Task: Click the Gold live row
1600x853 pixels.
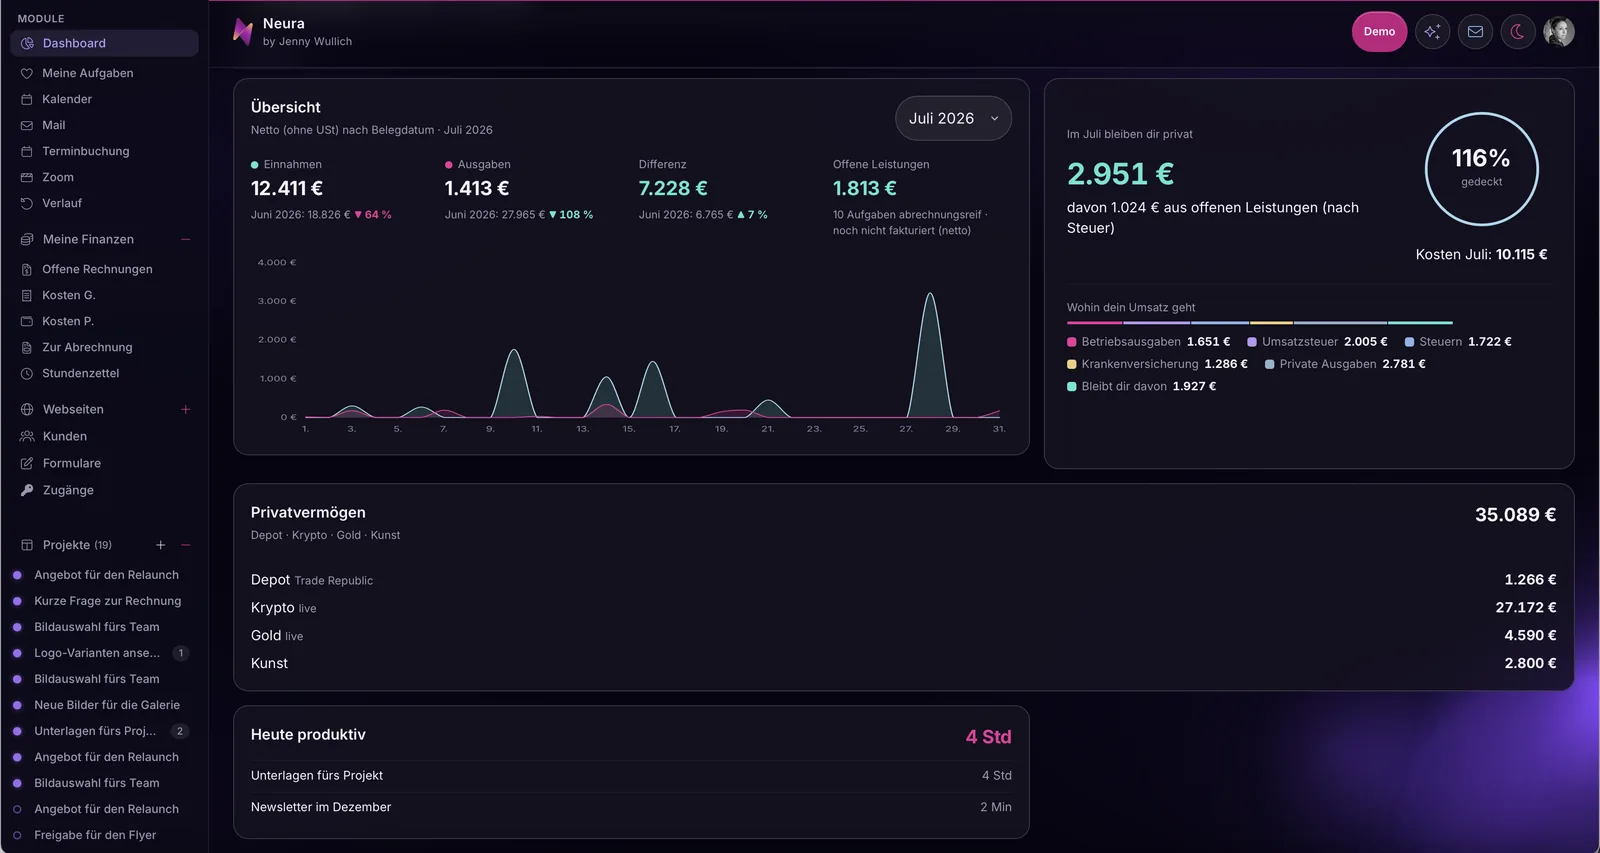Action: coord(903,636)
